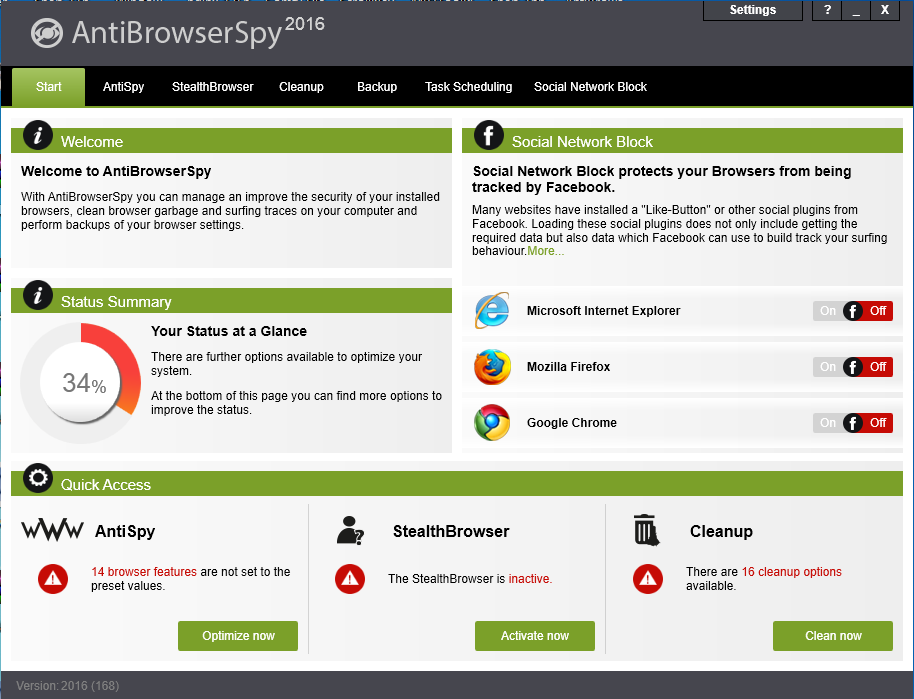Viewport: 914px width, 699px height.
Task: Toggle Facebook blocking for Google Chrome
Action: (x=852, y=423)
